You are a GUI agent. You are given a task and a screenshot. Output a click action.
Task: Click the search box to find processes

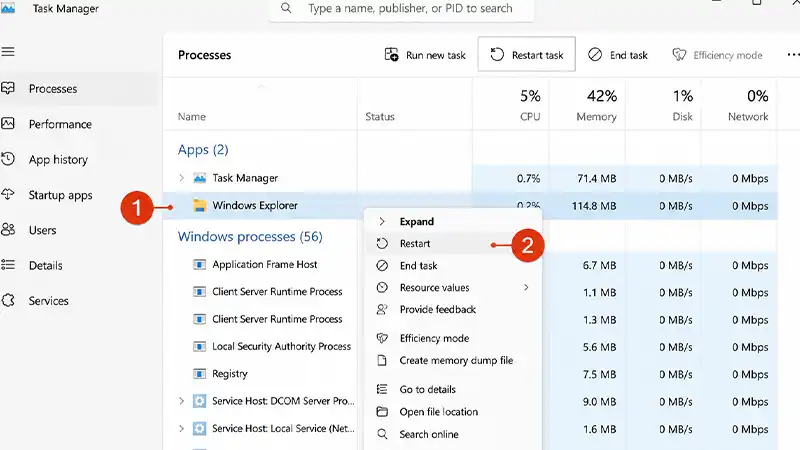click(x=402, y=9)
